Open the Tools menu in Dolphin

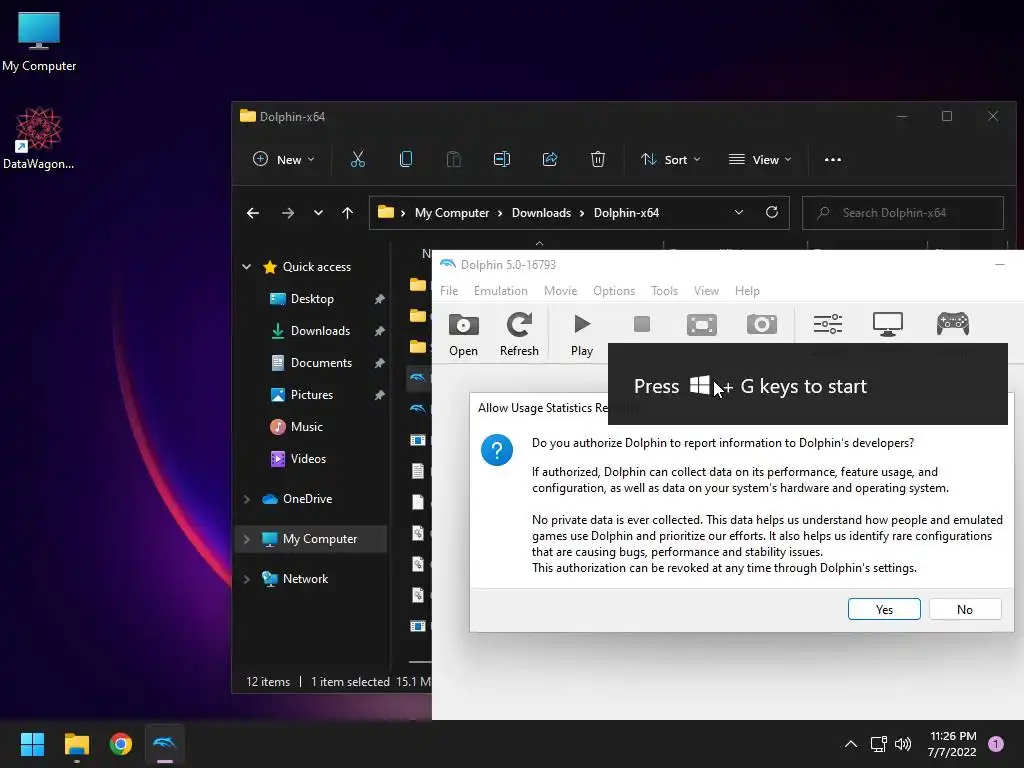pyautogui.click(x=664, y=291)
